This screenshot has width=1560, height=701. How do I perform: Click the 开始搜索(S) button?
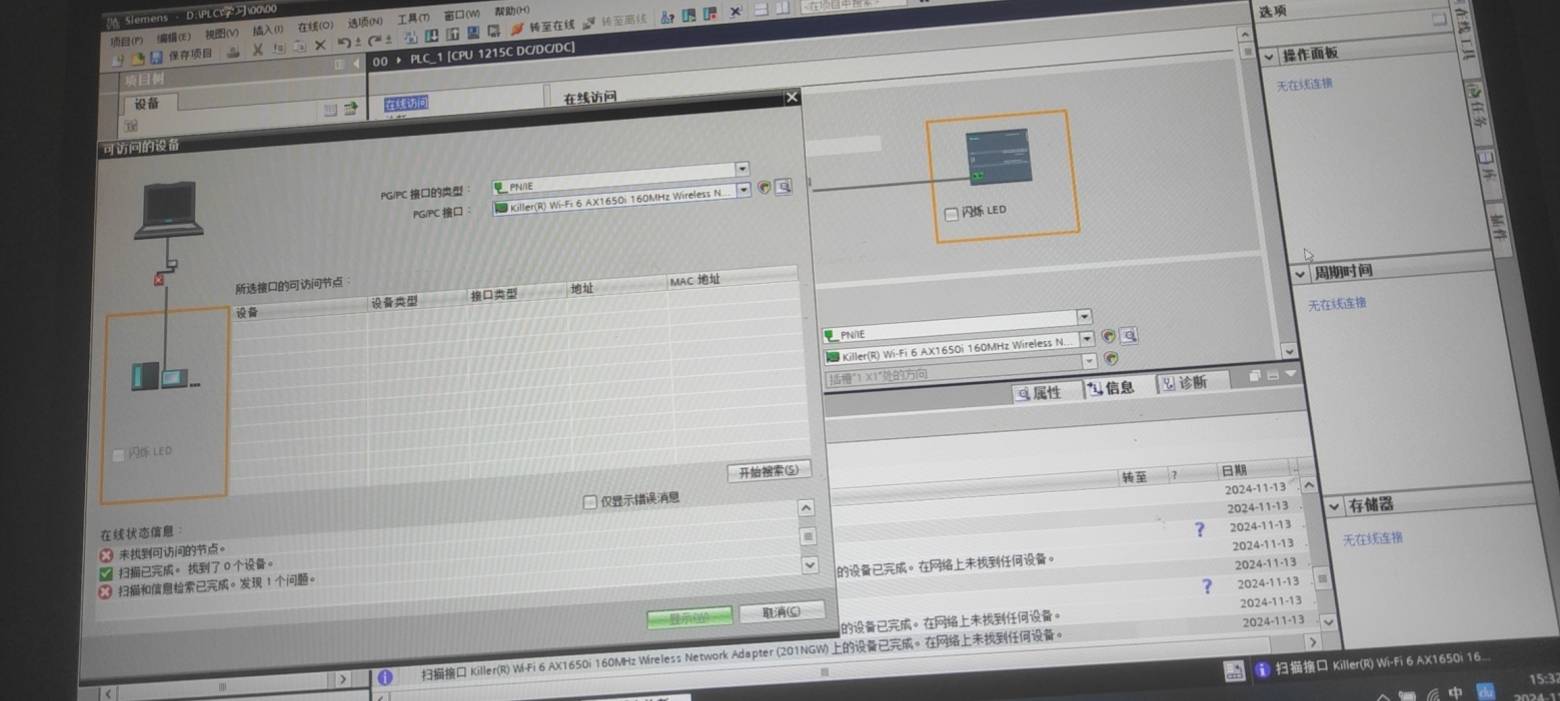[768, 471]
